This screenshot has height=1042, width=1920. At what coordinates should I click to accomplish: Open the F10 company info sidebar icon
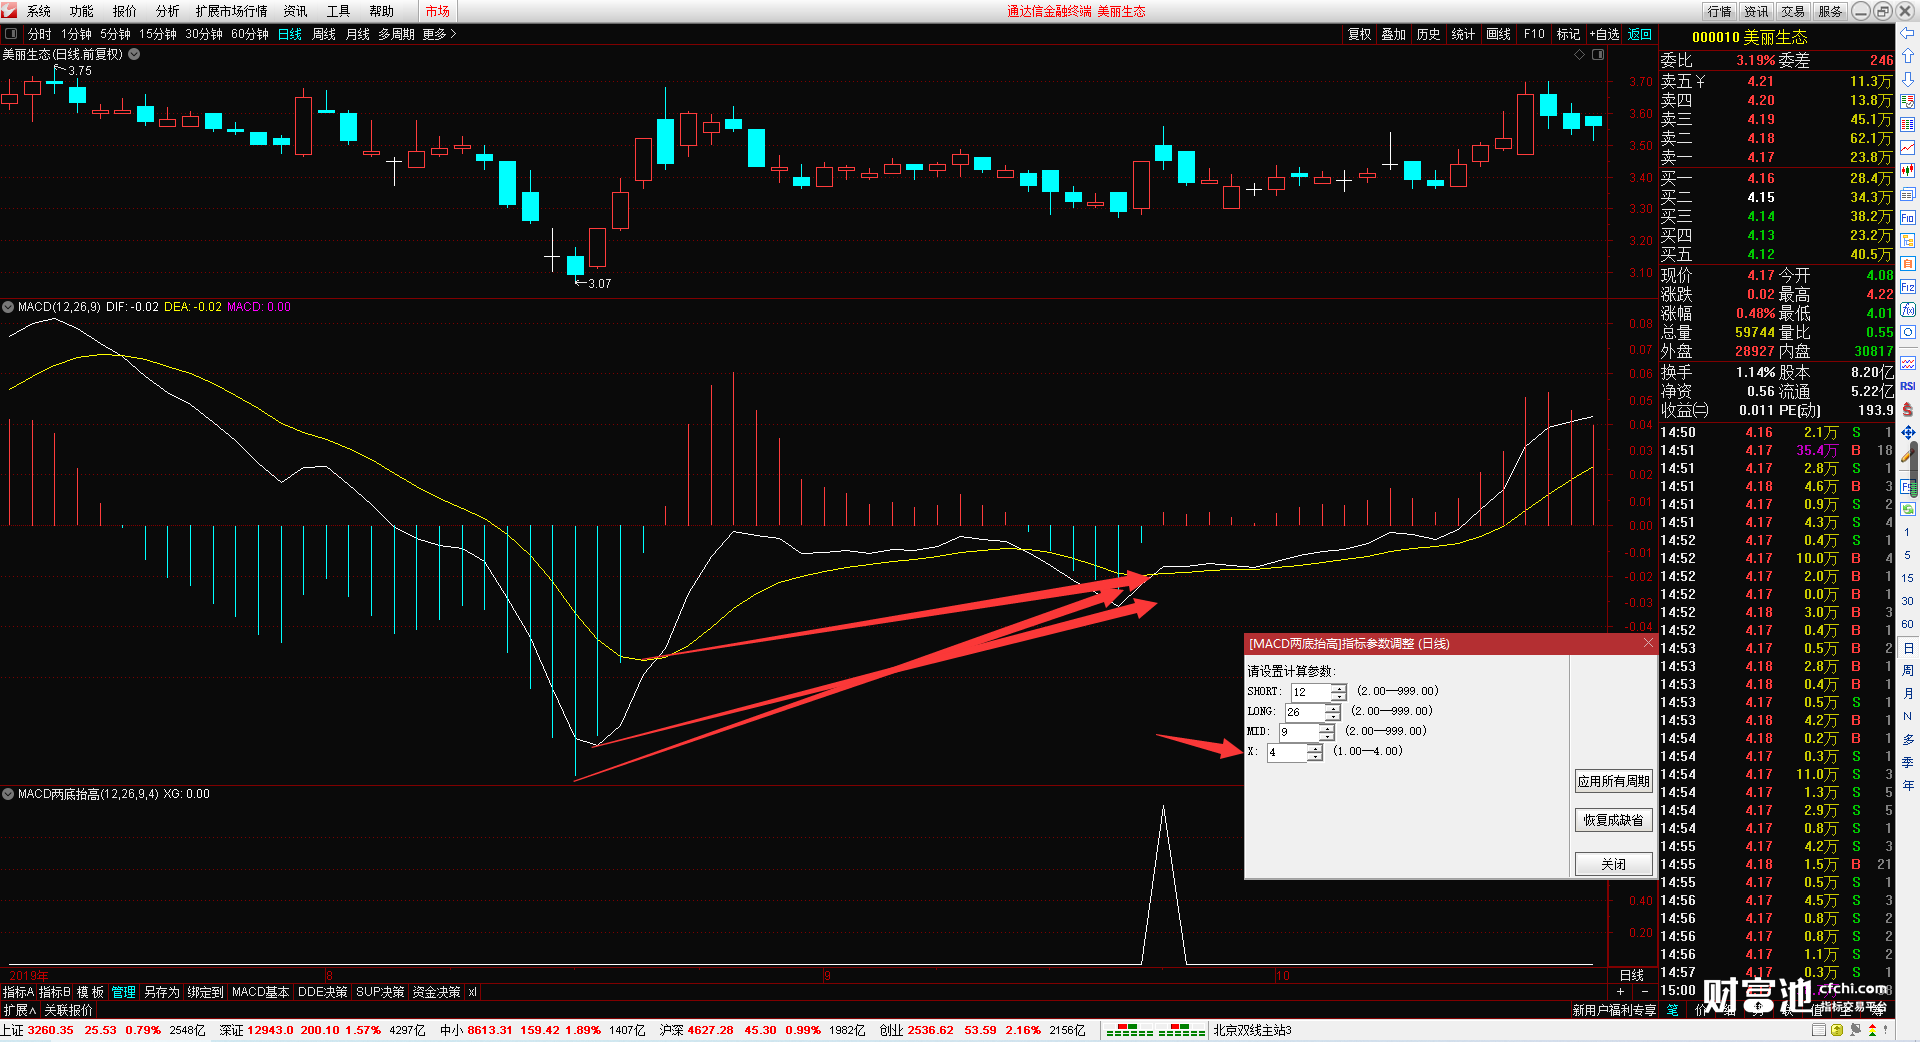tap(1908, 218)
